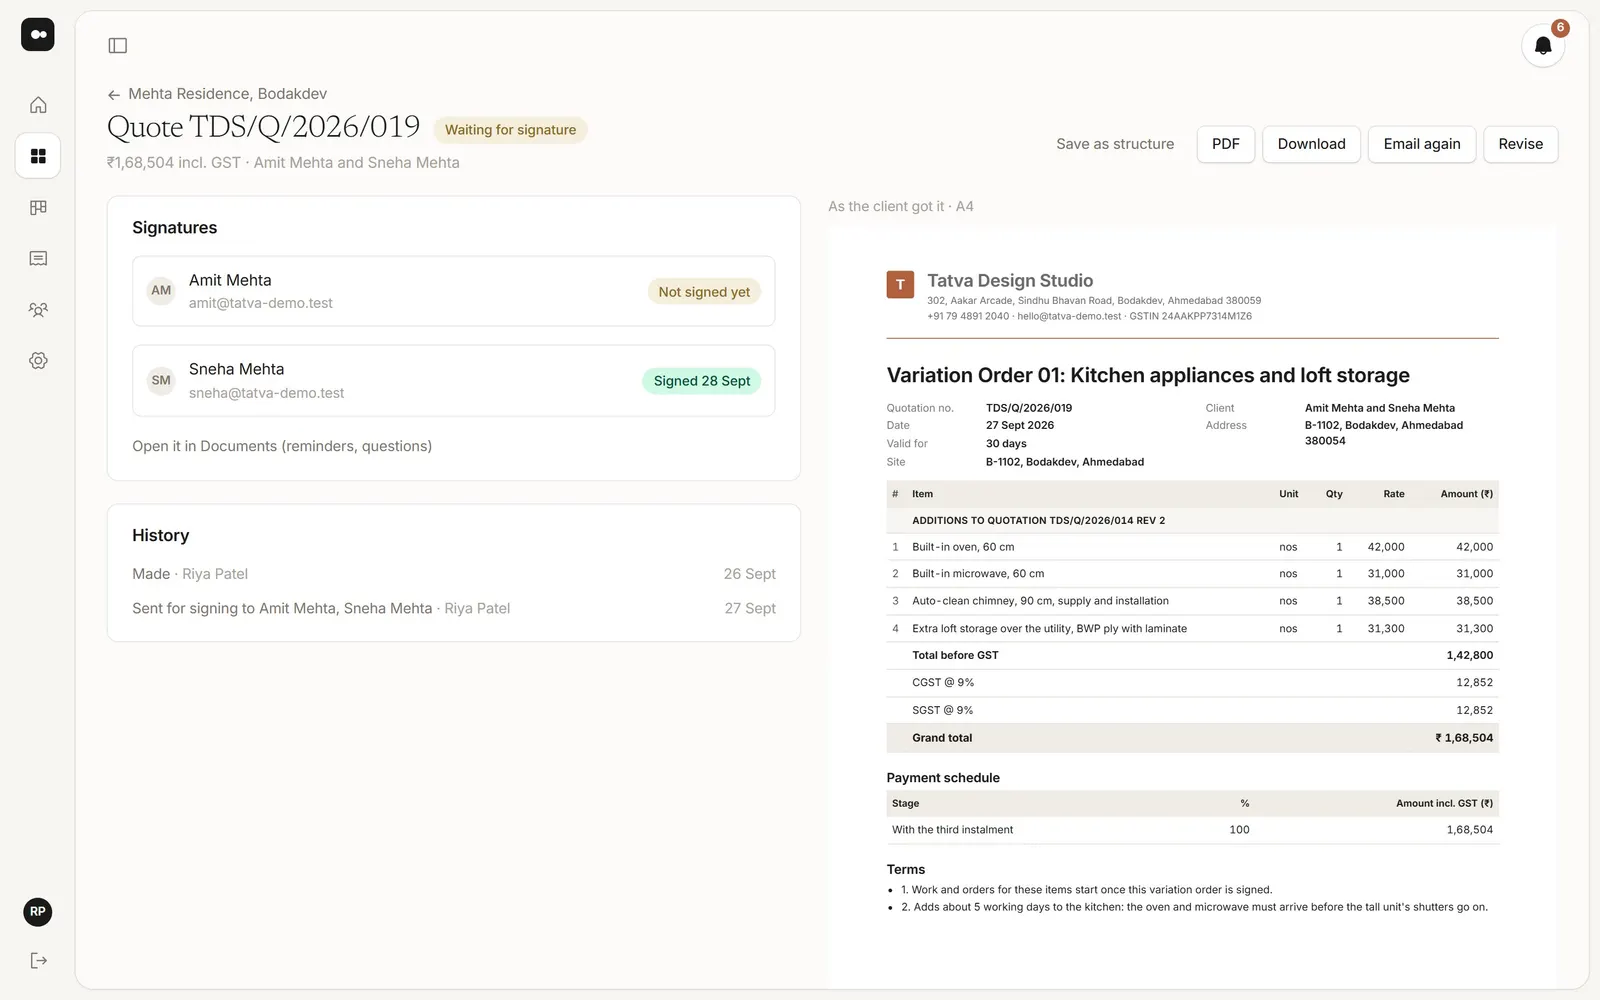Go to Home icon in sidebar

click(x=38, y=105)
